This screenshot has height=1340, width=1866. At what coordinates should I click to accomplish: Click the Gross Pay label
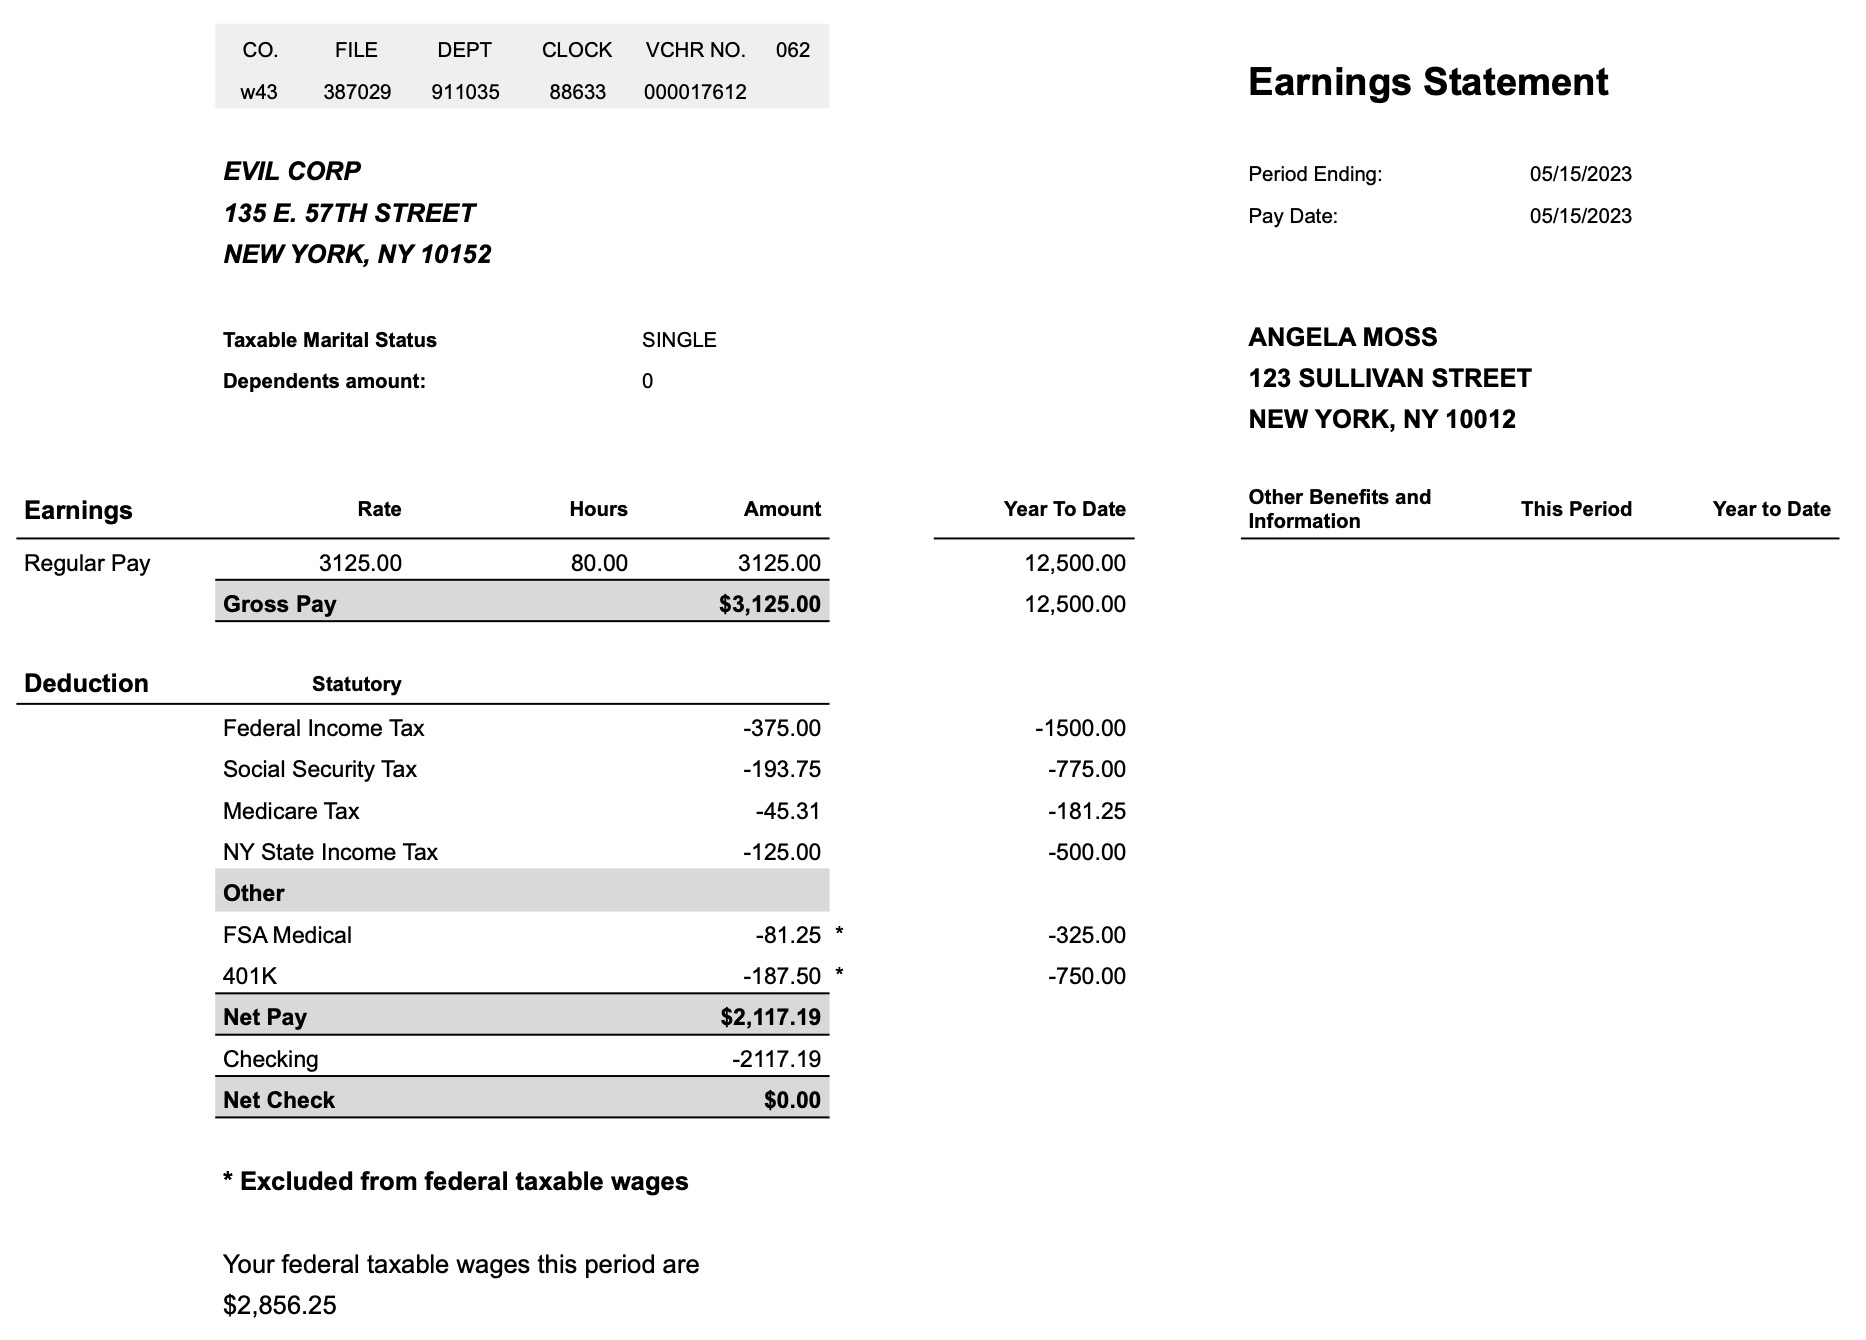(x=280, y=604)
